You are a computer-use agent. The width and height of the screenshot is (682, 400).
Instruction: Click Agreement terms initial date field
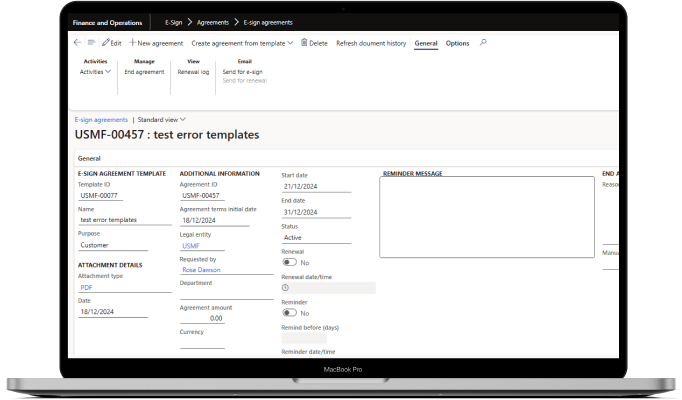pos(215,220)
